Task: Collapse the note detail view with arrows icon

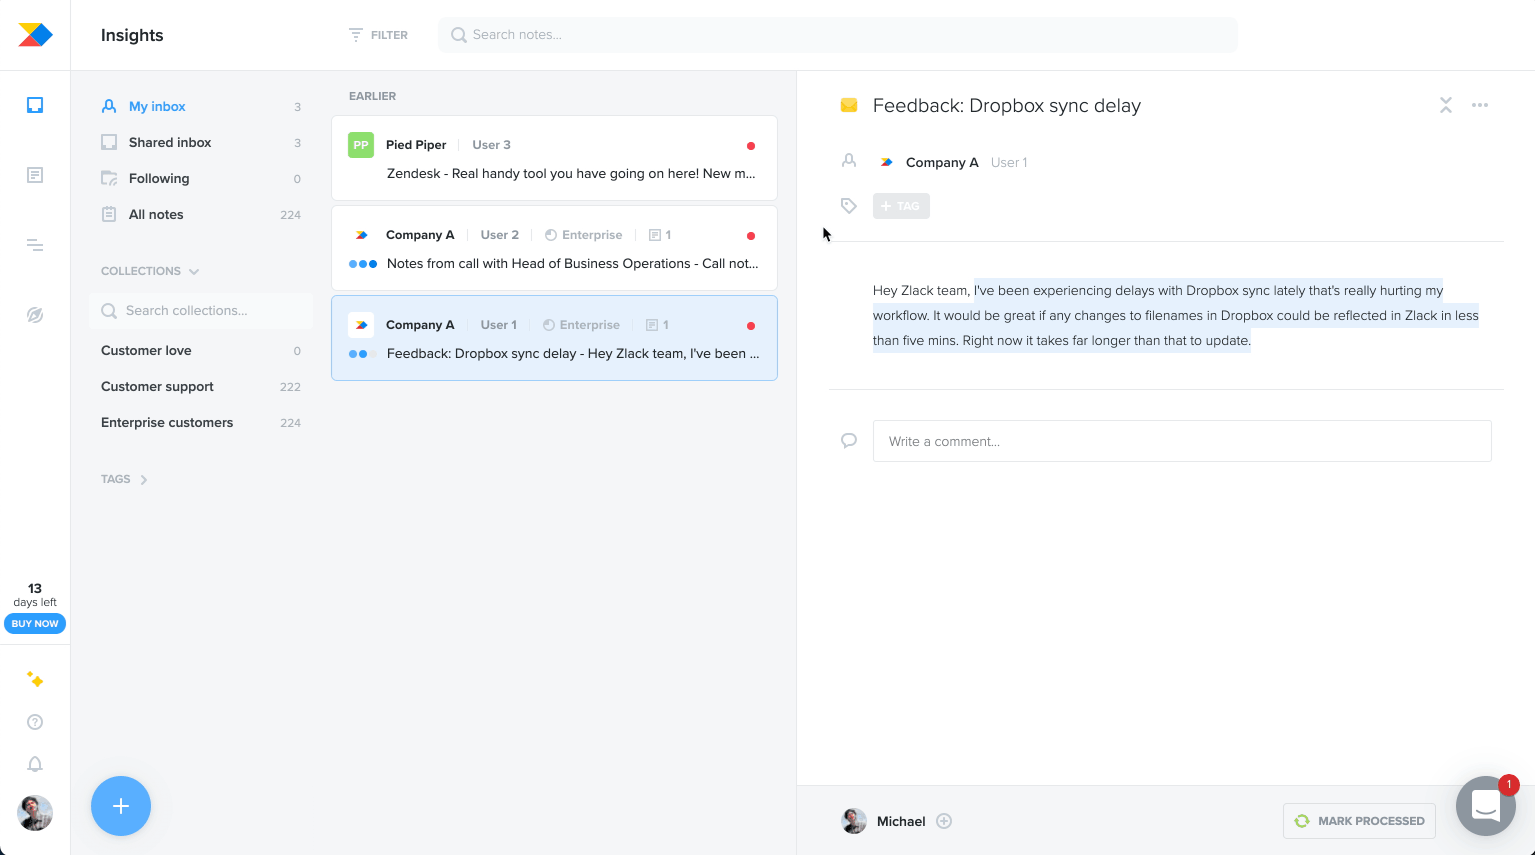Action: click(x=1445, y=104)
